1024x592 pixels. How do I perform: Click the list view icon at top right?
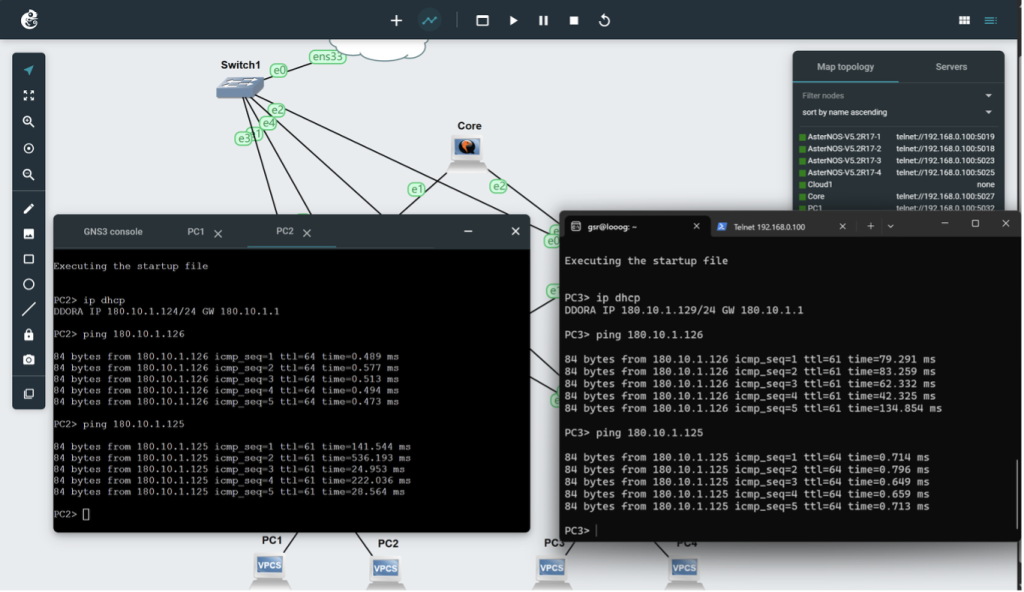pyautogui.click(x=991, y=20)
